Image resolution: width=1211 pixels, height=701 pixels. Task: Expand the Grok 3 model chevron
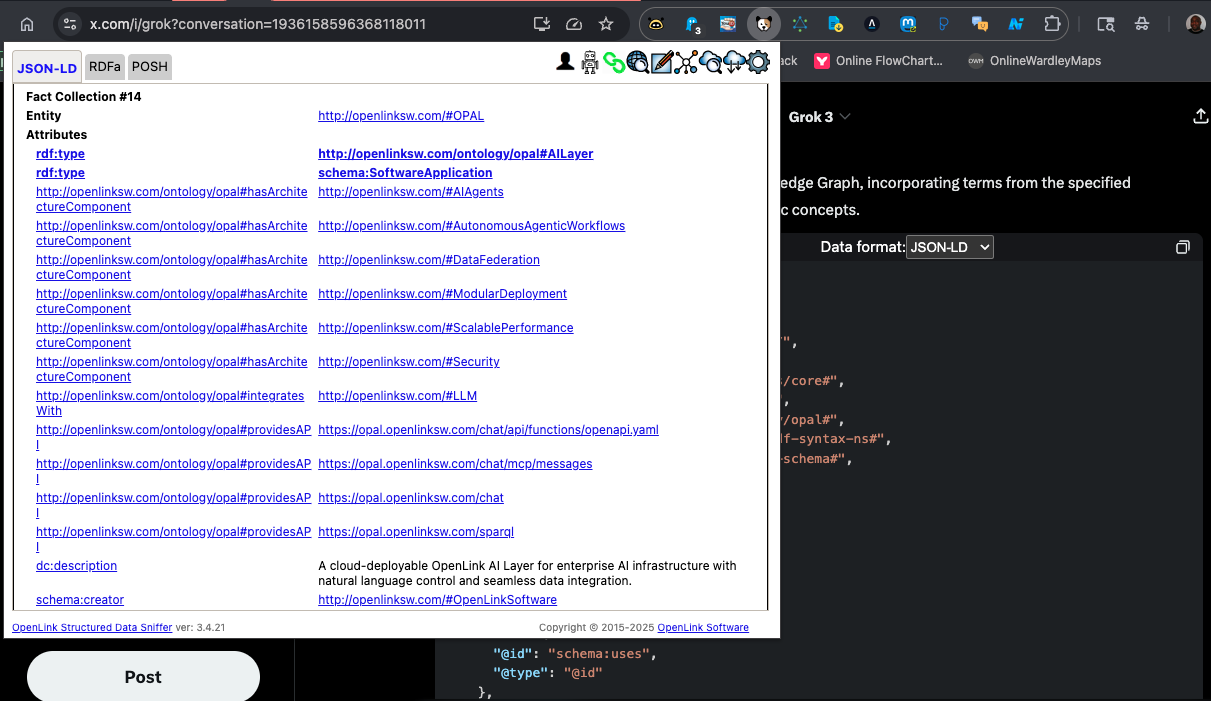(845, 117)
